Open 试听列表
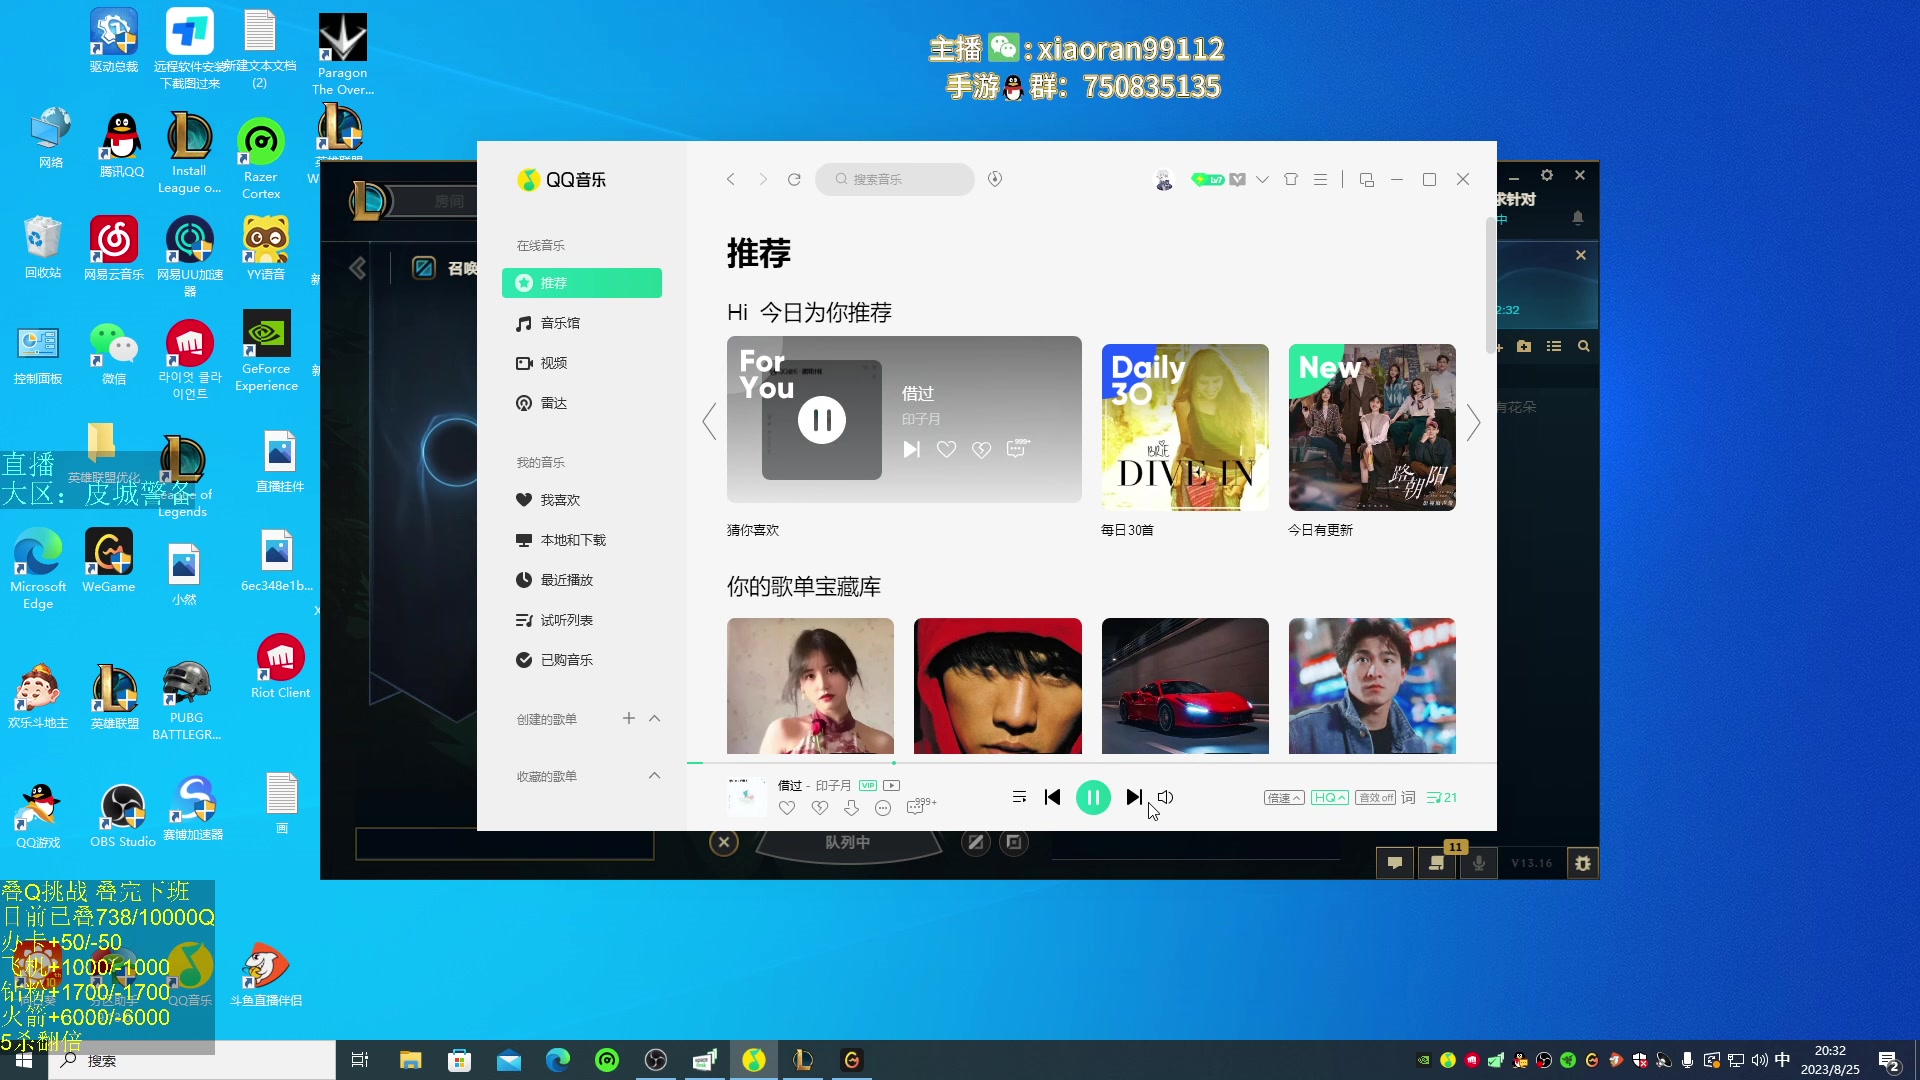 [582, 620]
